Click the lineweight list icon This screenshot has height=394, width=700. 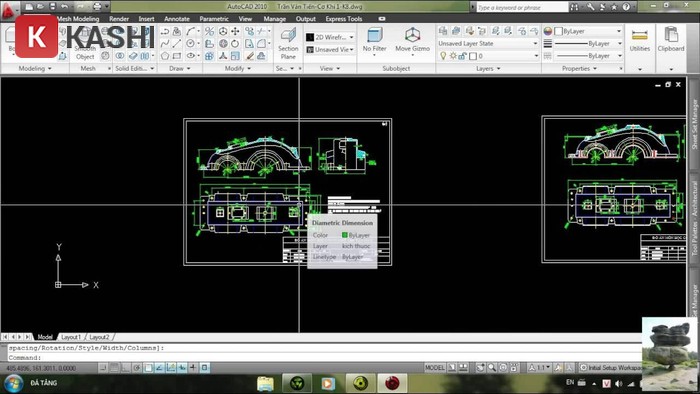click(548, 43)
